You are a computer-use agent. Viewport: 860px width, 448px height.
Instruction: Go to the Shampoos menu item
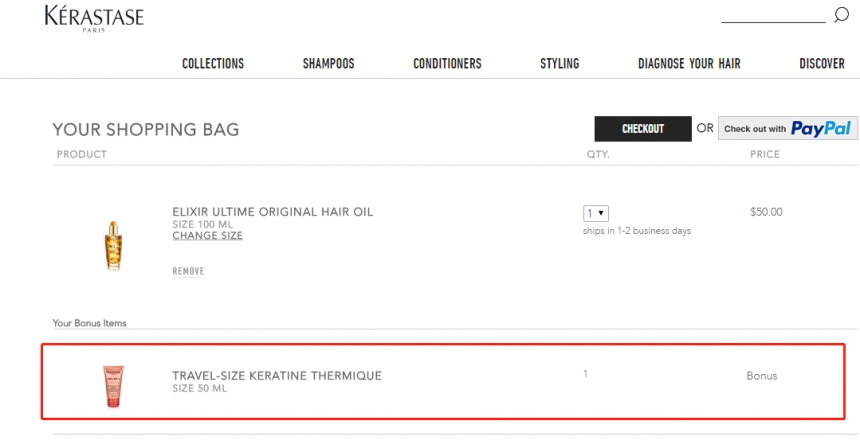tap(328, 63)
